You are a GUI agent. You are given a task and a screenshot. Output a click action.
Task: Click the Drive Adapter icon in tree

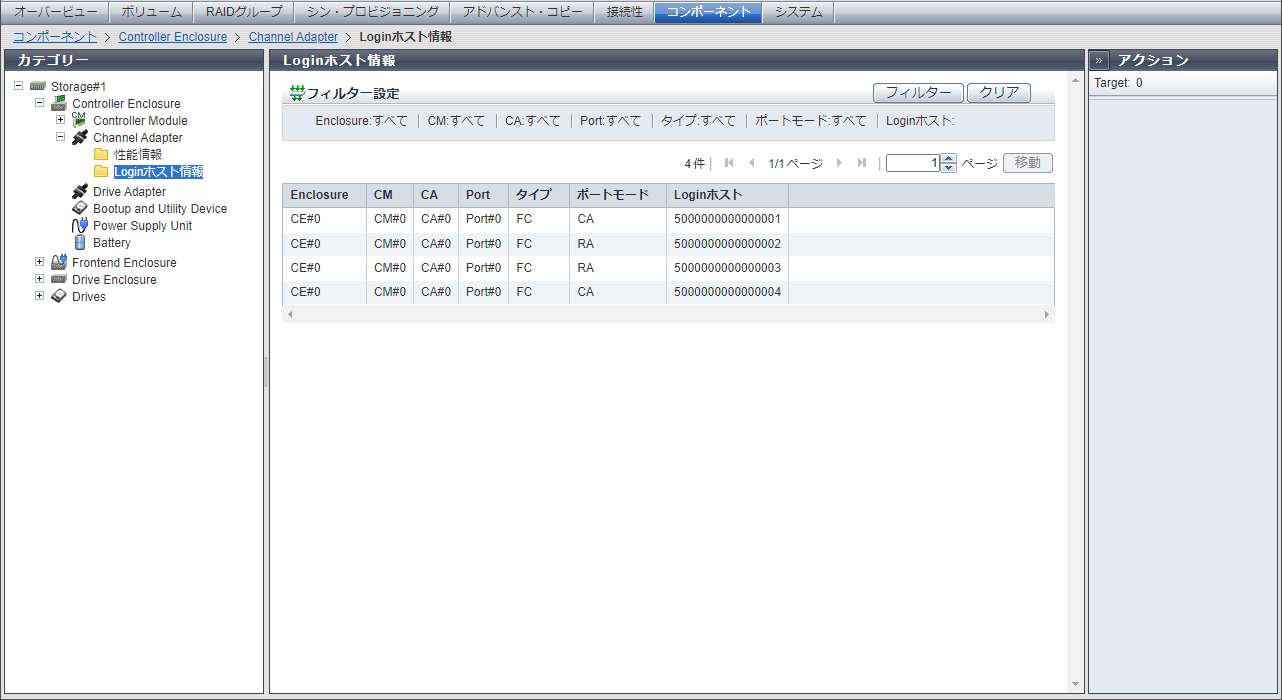pos(80,192)
